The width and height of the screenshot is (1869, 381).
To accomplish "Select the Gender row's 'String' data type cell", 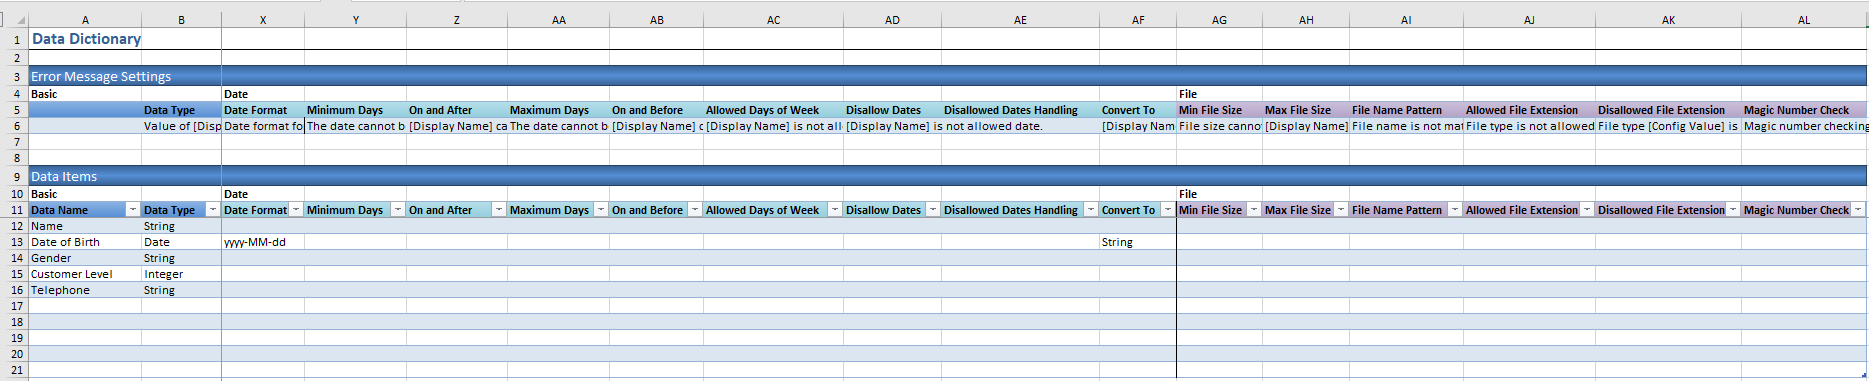I will [x=181, y=258].
